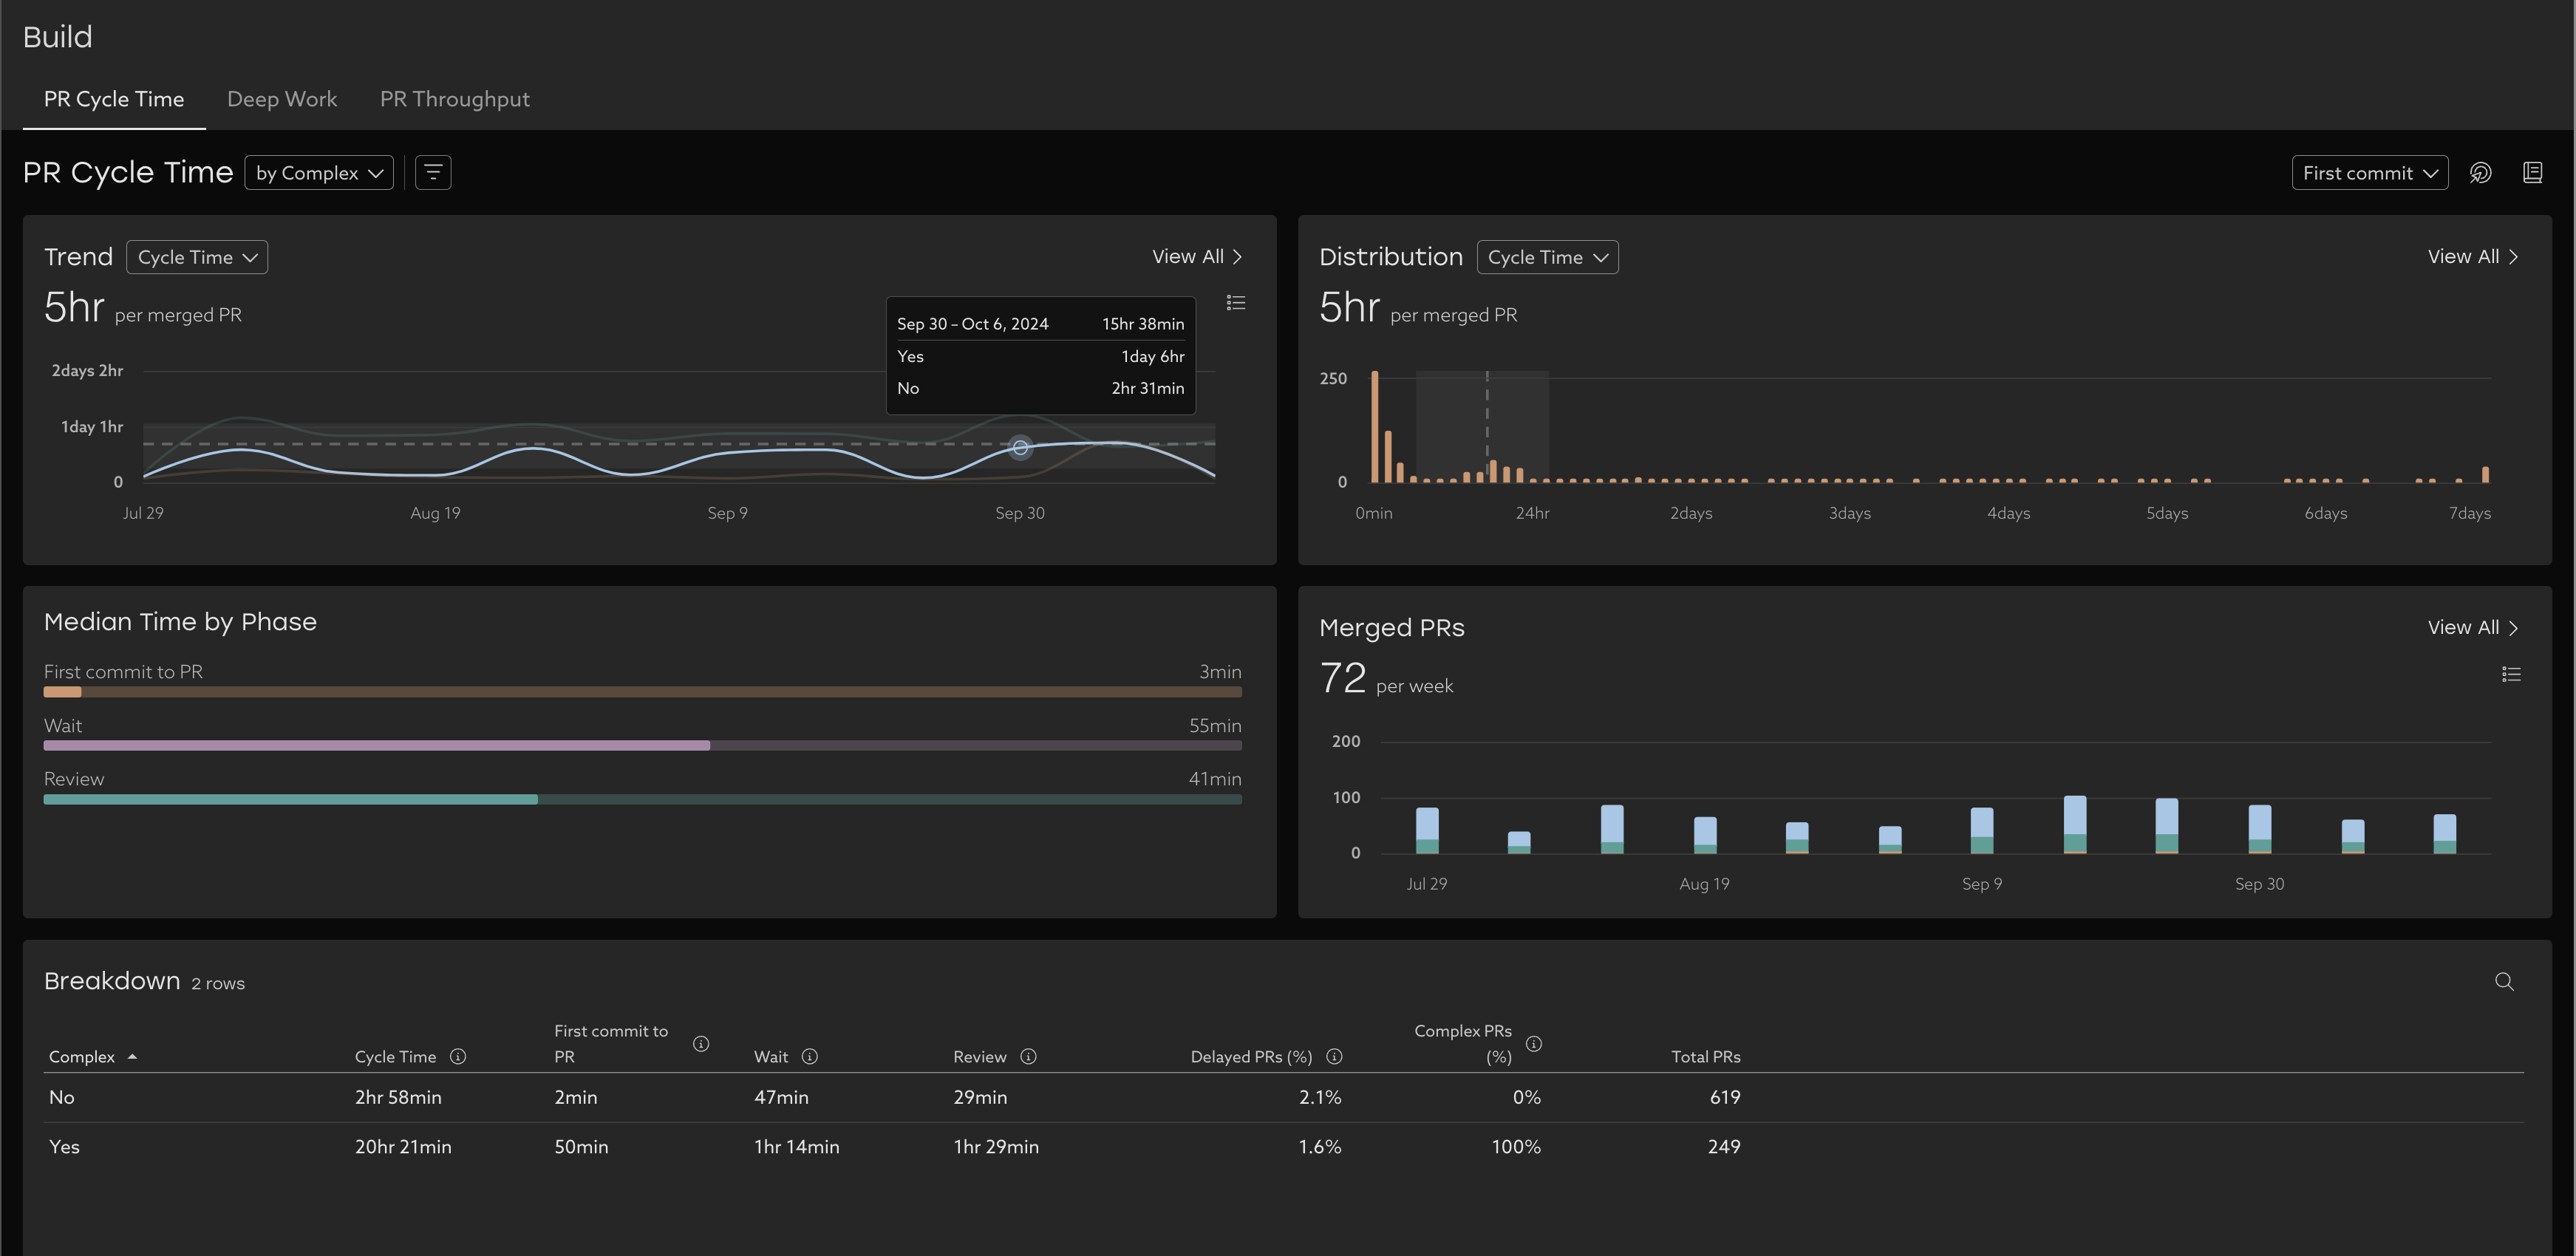Expand the Distribution Cycle Time dropdown
Image resolution: width=2576 pixels, height=1256 pixels.
click(1547, 257)
